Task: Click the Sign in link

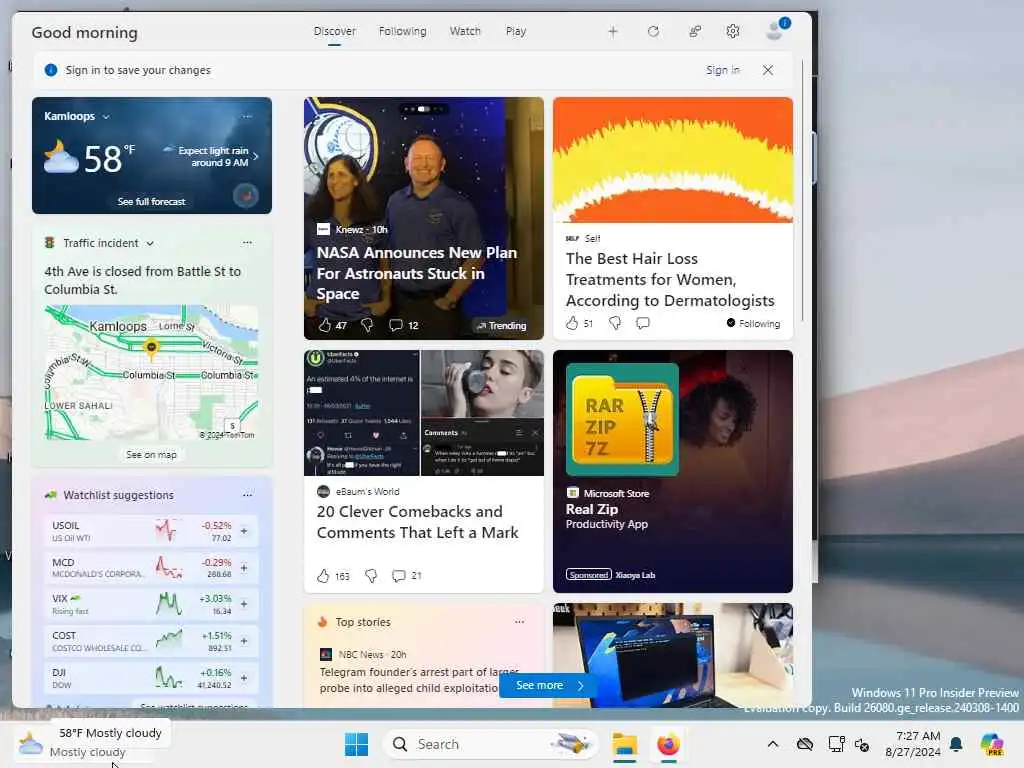Action: 723,70
